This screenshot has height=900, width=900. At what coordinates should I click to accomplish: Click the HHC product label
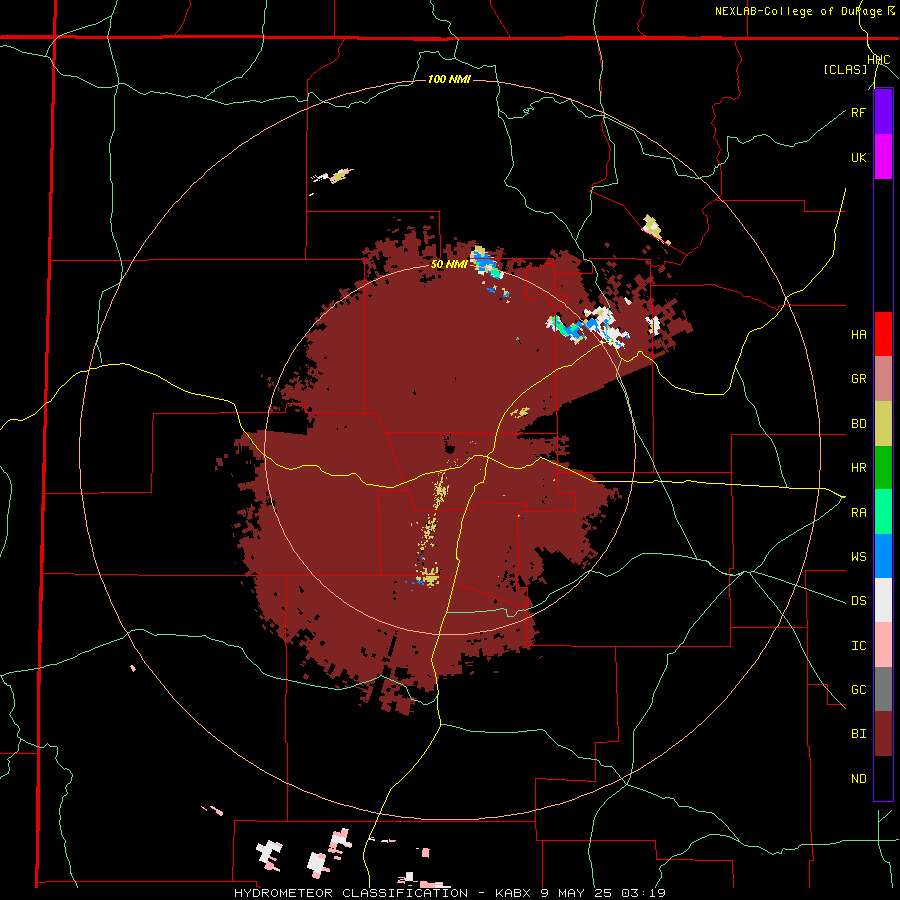[879, 60]
